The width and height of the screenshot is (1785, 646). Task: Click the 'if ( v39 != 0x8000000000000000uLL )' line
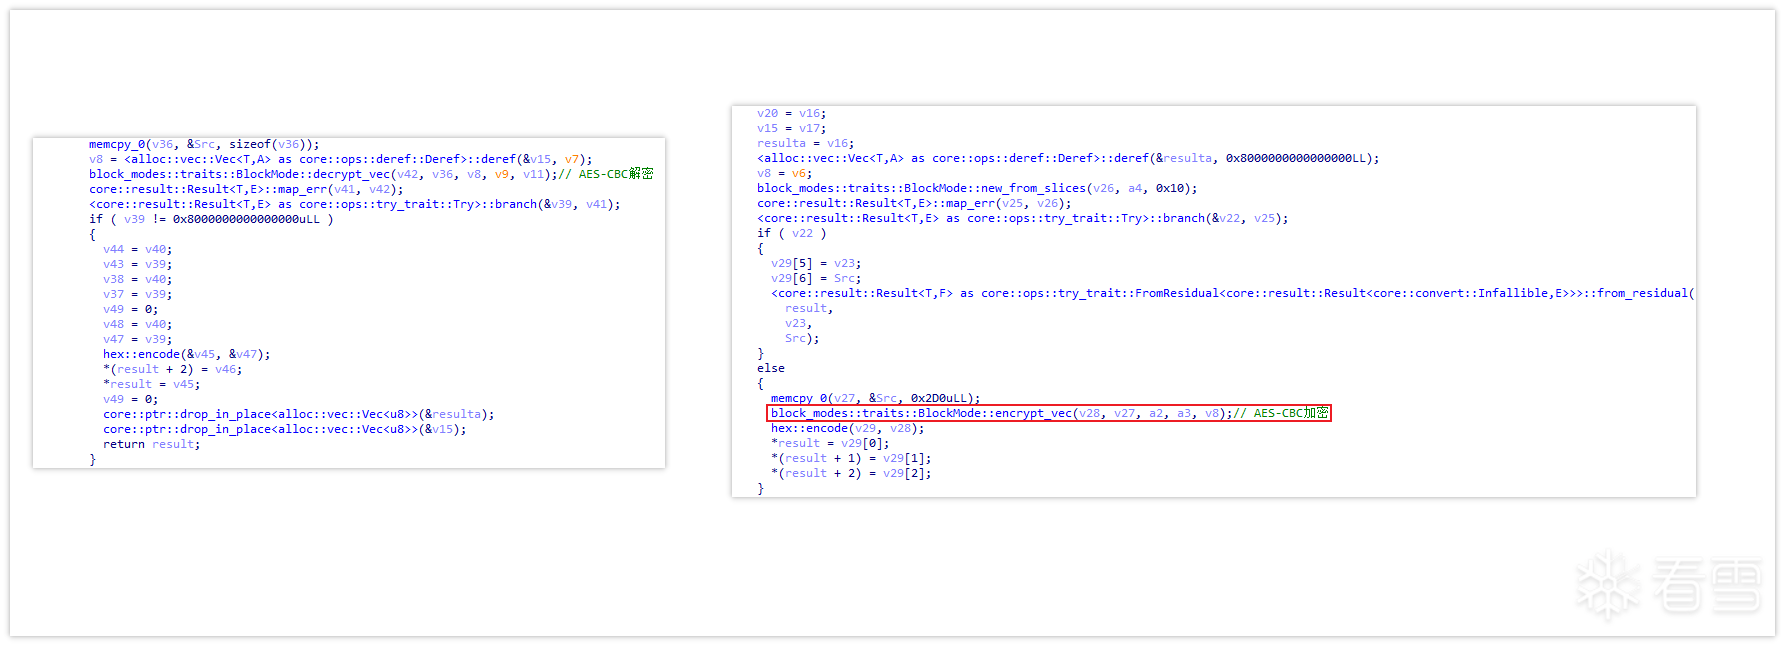211,219
